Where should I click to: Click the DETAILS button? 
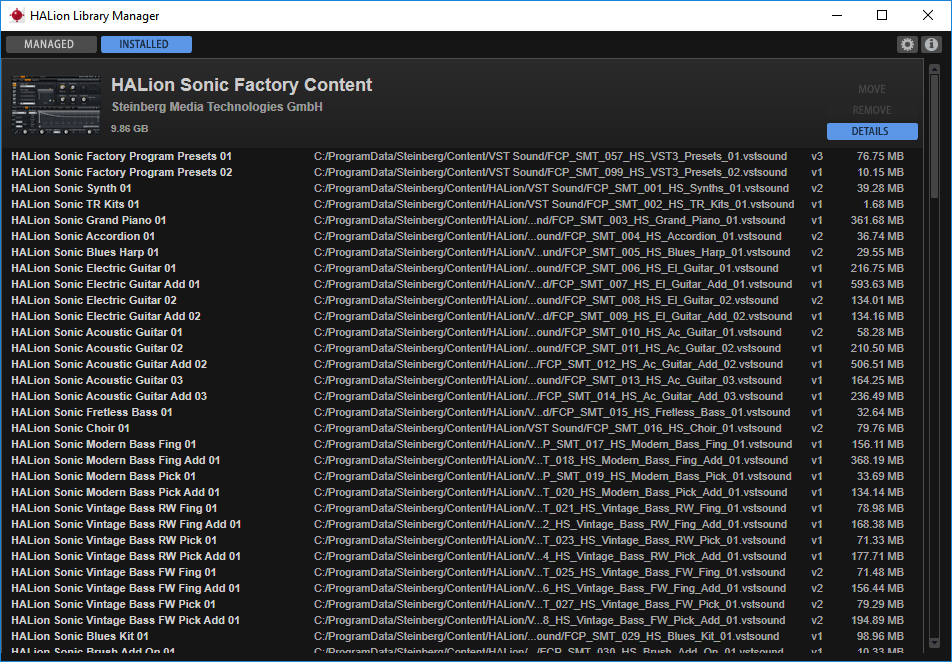point(872,131)
